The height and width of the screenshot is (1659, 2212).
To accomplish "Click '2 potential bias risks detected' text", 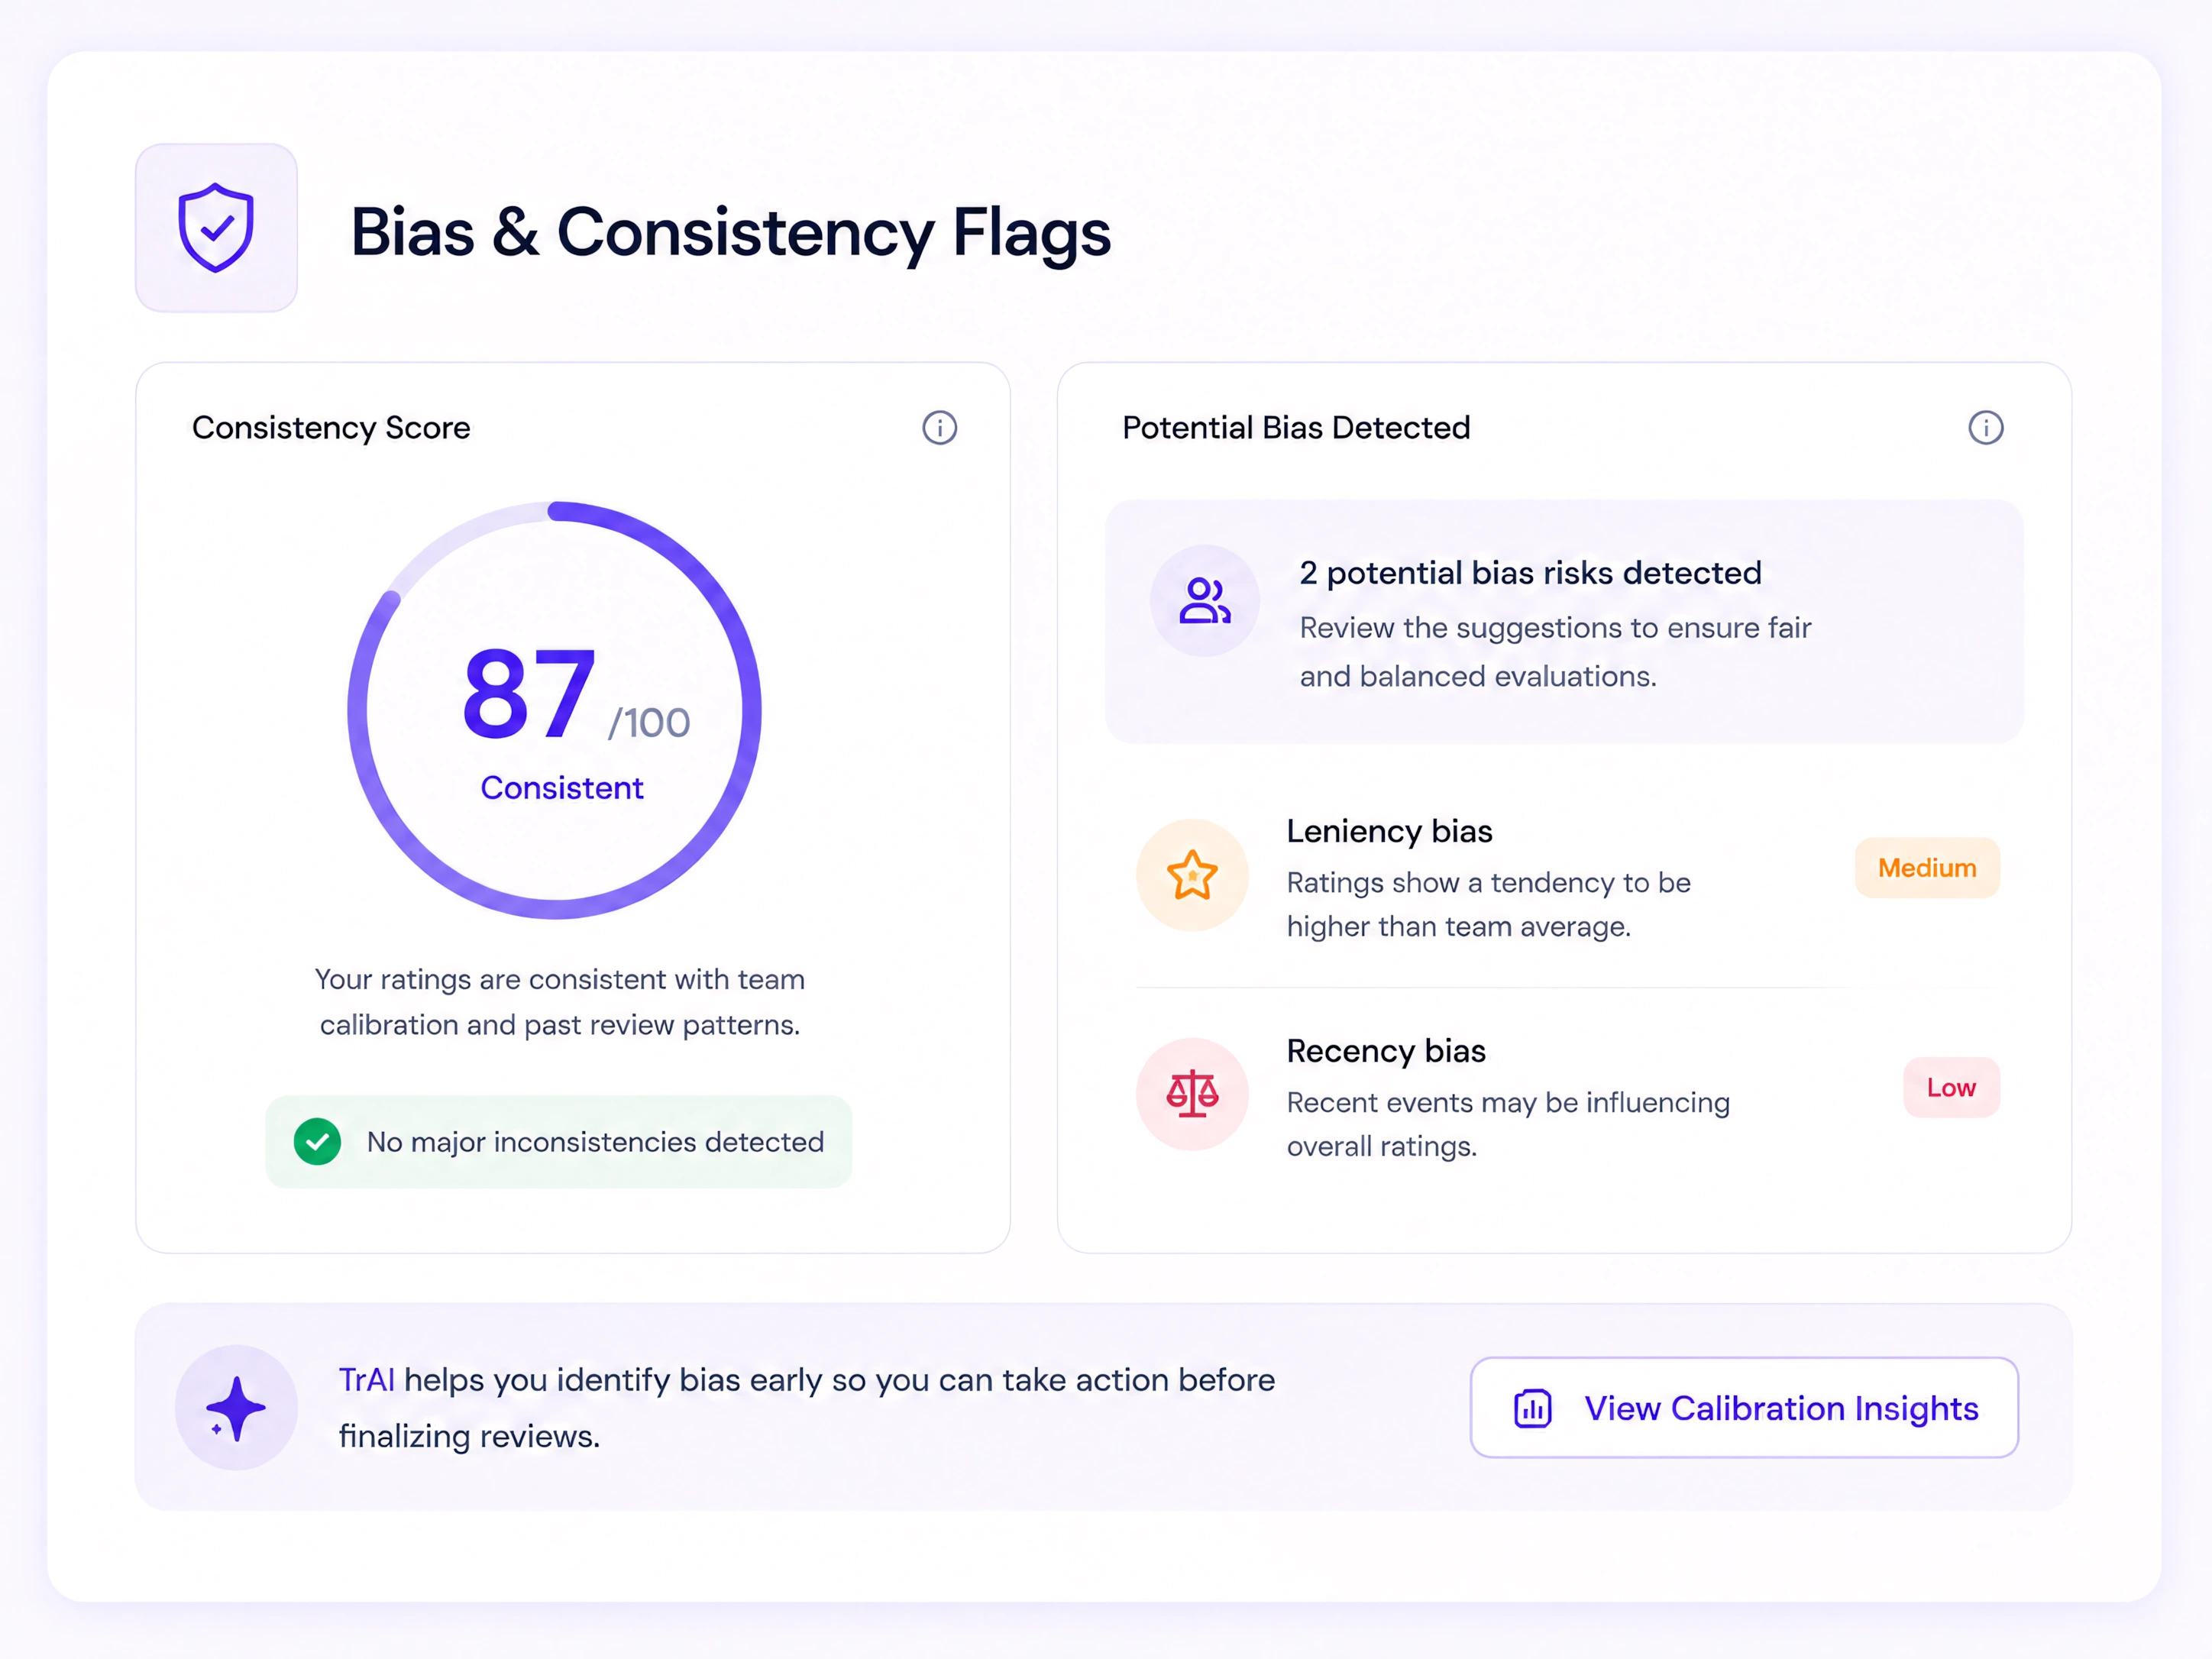I will 1530,573.
